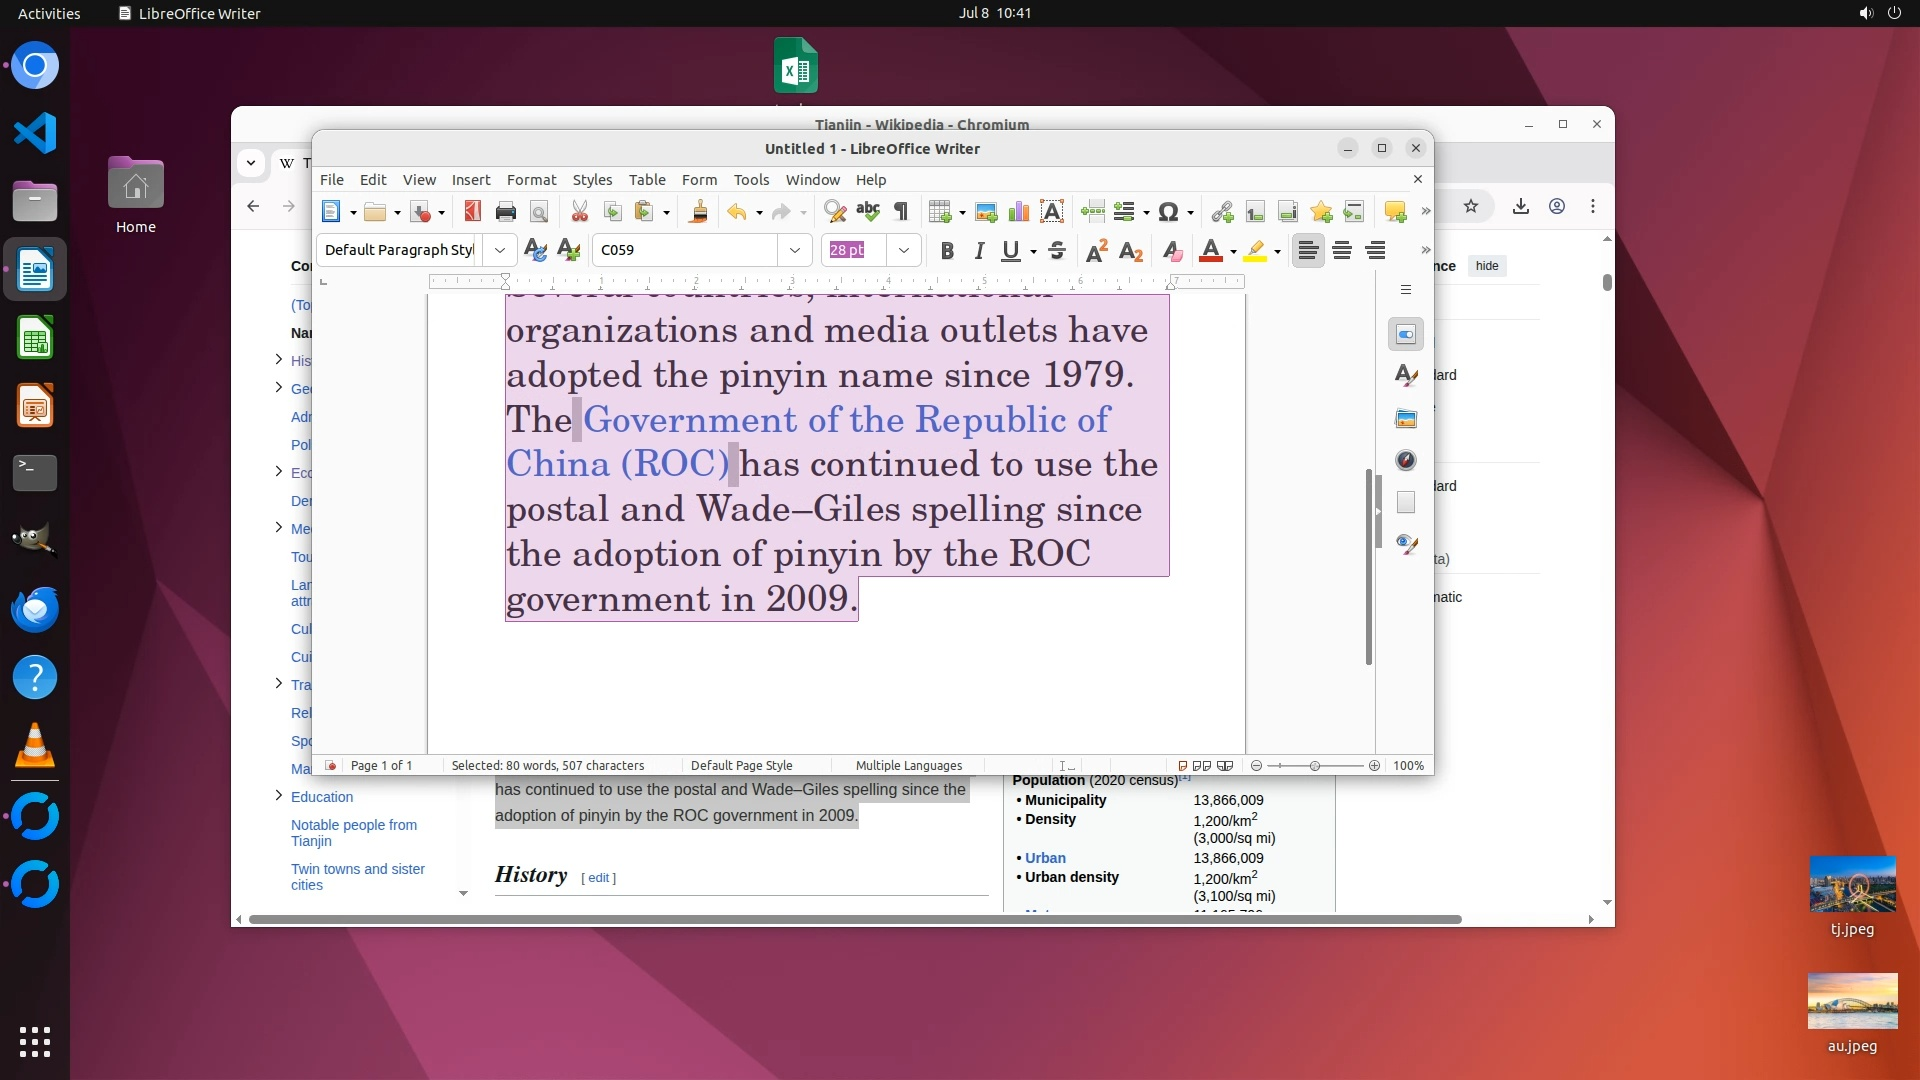This screenshot has width=1920, height=1080.
Task: Click the zoom slider handle
Action: tap(1315, 766)
